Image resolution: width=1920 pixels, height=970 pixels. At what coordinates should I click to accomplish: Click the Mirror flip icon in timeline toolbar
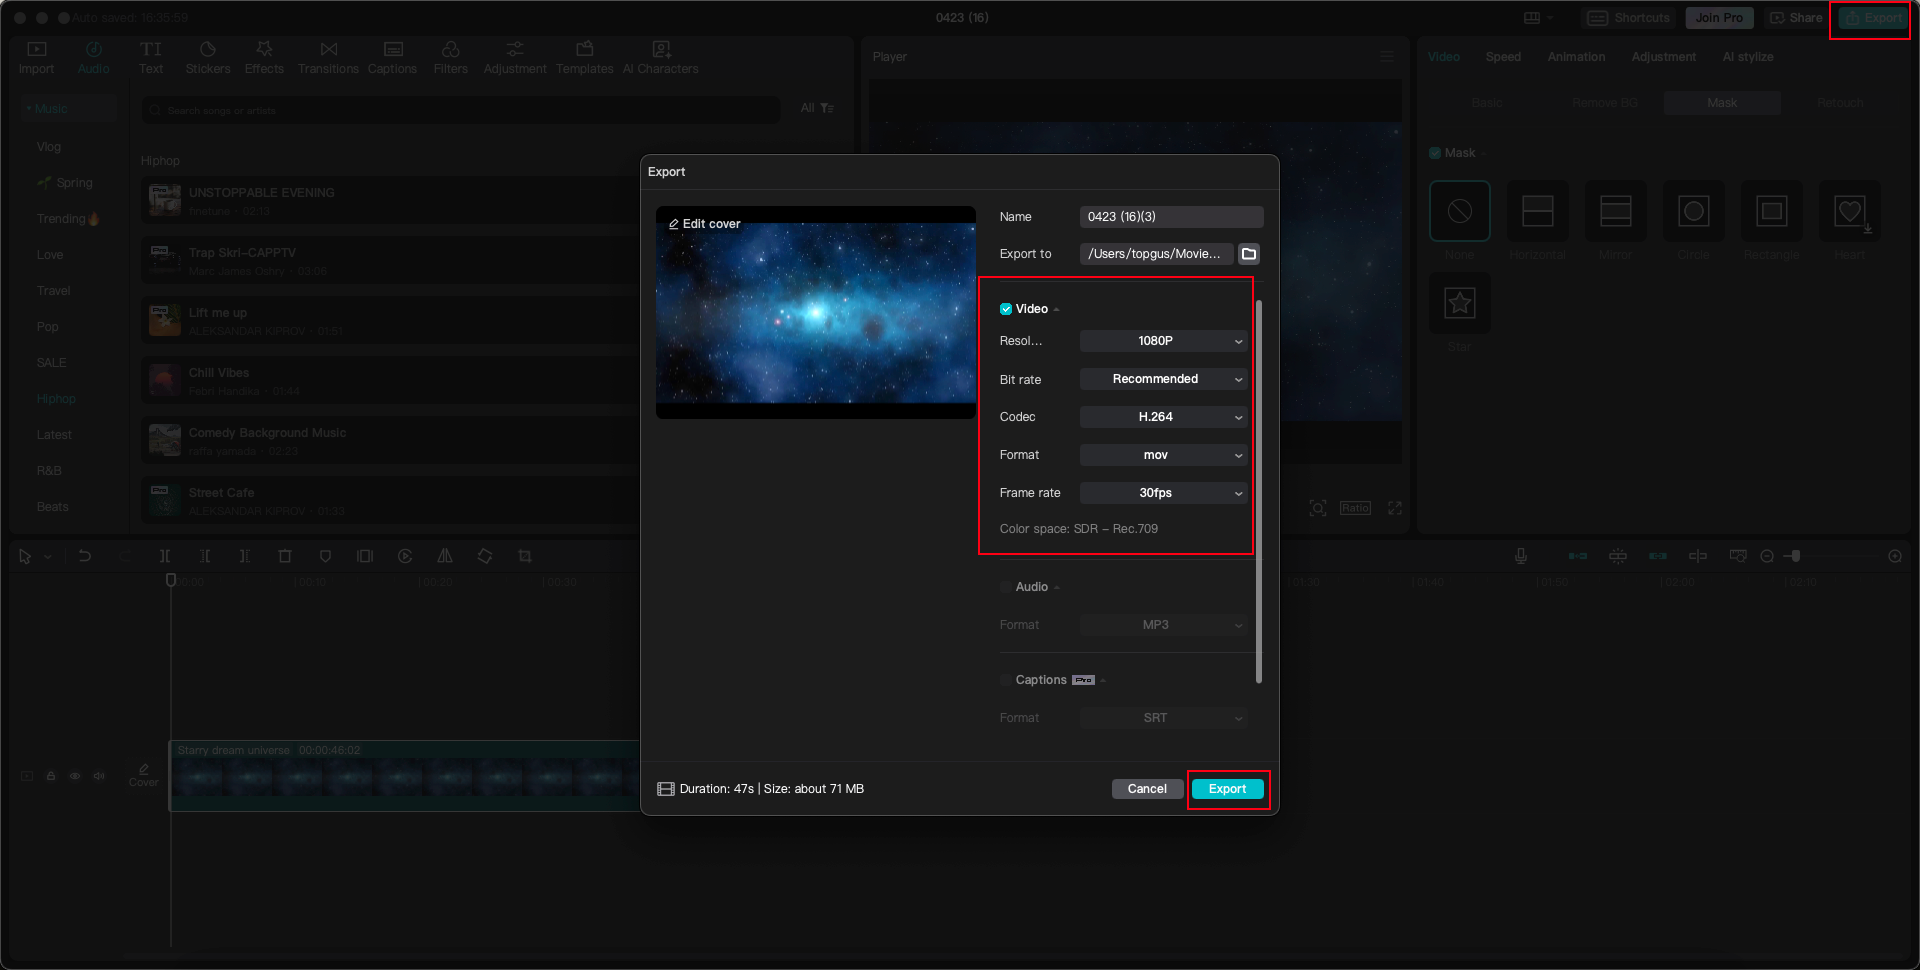(x=445, y=556)
